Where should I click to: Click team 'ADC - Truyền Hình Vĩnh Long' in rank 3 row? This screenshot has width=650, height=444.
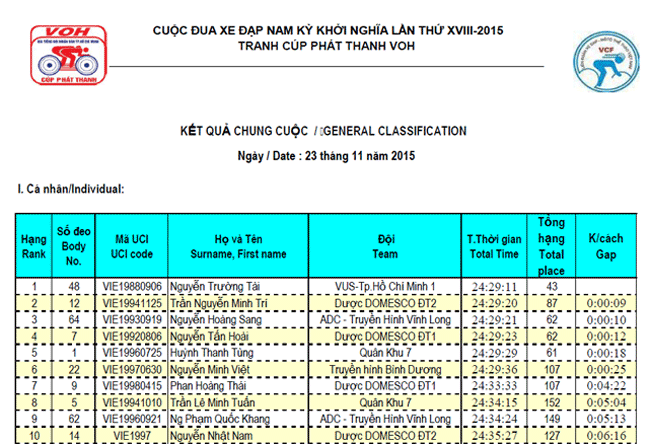click(385, 320)
